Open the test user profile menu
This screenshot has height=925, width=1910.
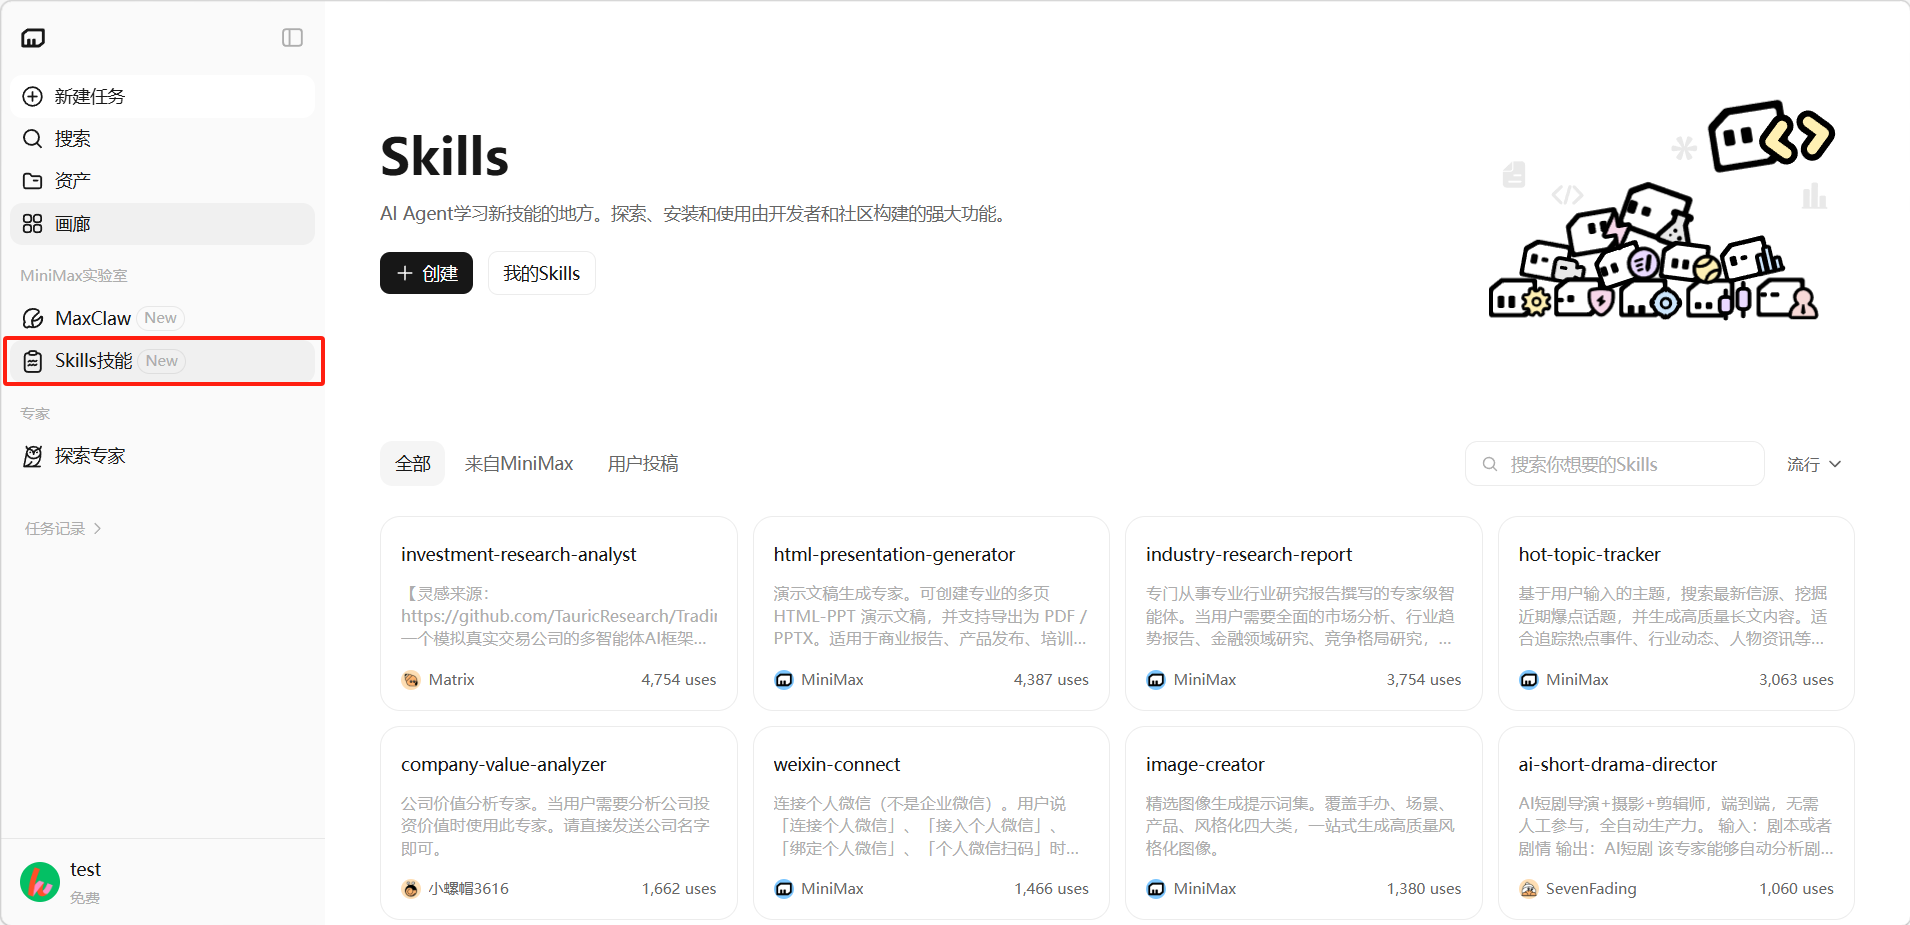point(85,881)
